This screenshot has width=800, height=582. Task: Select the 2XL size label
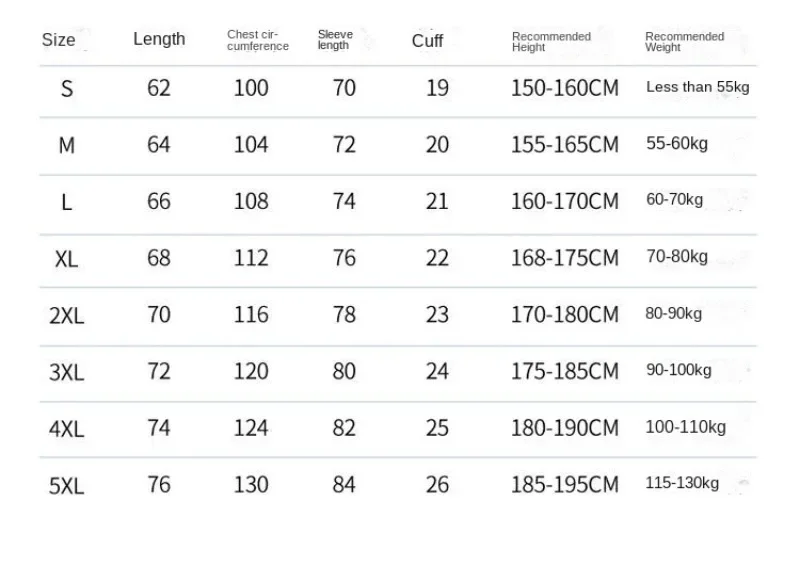tap(66, 316)
